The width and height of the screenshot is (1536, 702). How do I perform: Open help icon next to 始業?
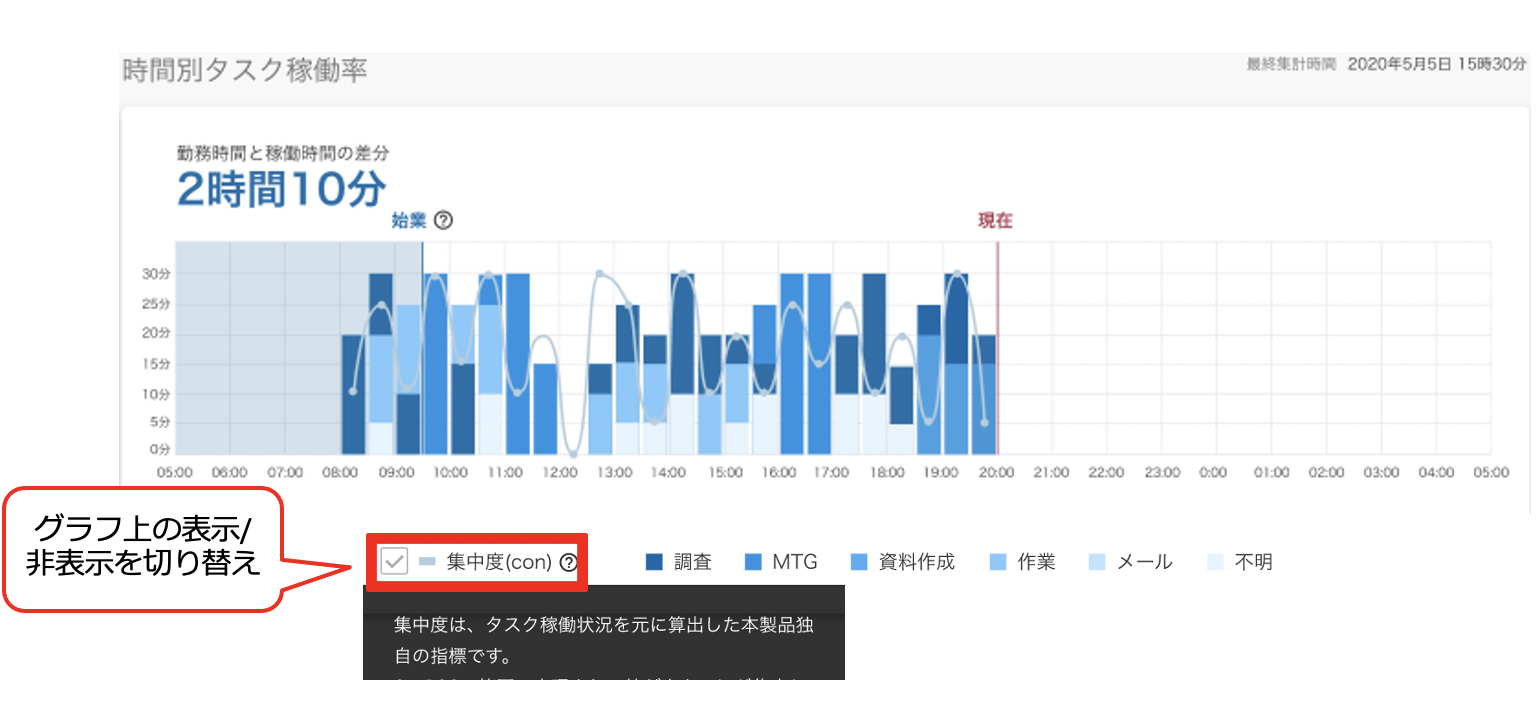(444, 221)
